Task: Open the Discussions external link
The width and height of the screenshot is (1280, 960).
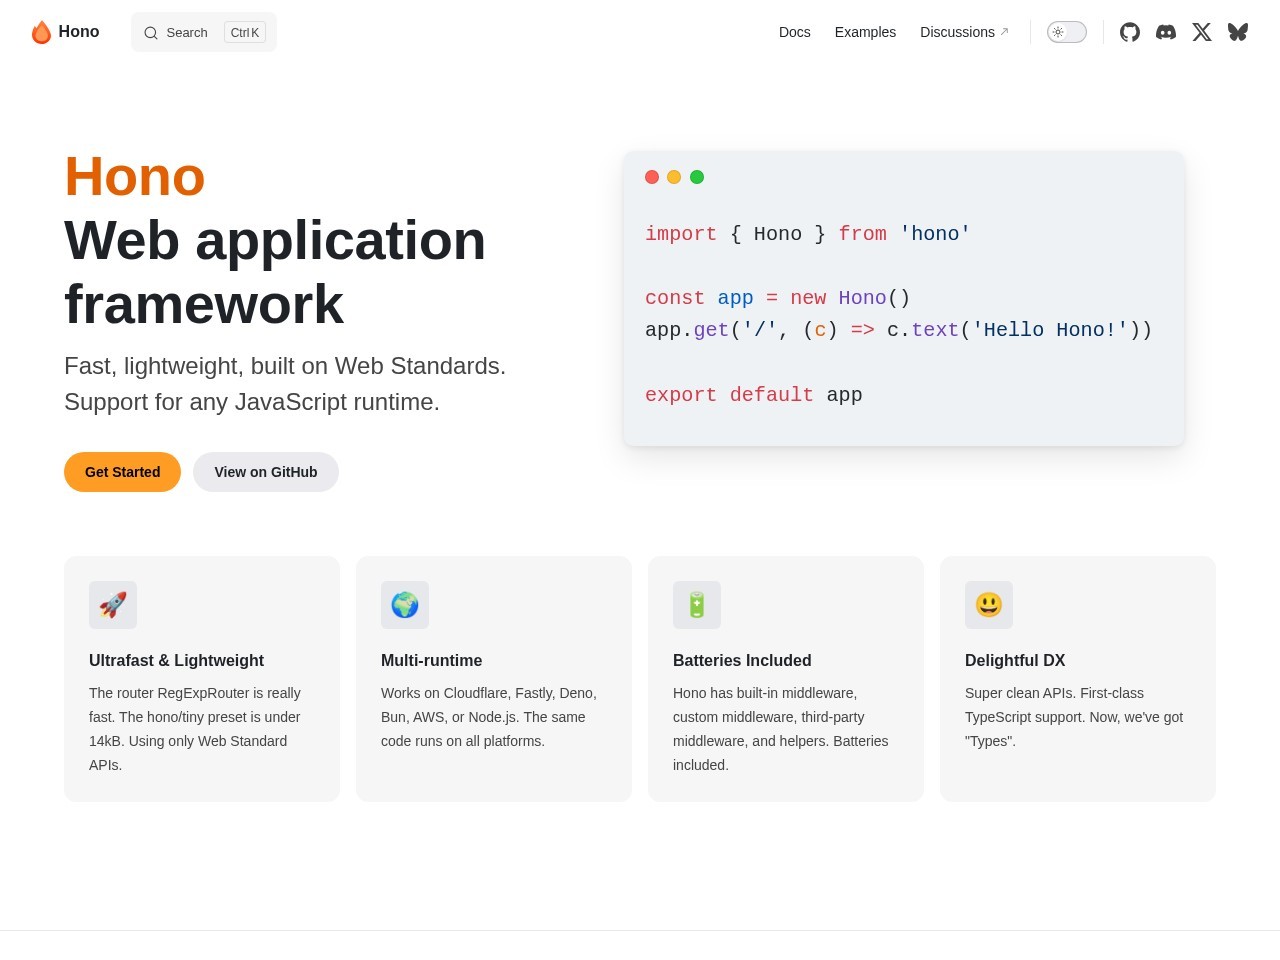Action: click(964, 32)
